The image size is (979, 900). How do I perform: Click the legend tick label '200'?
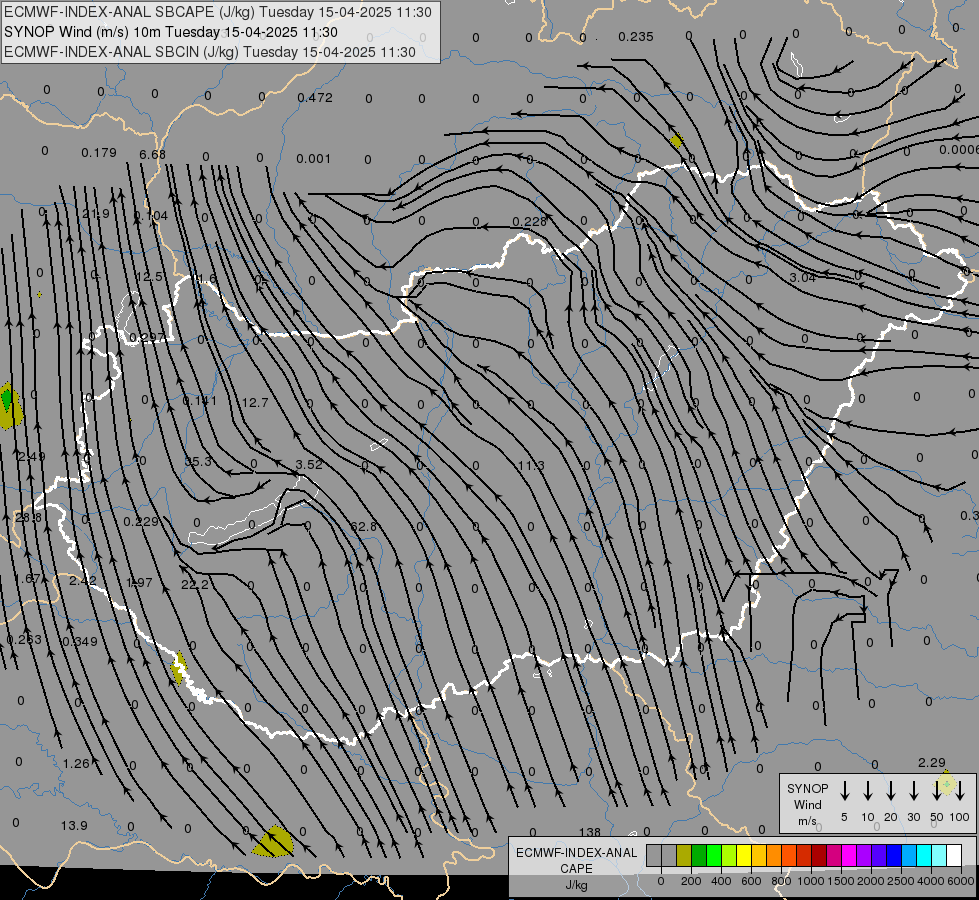[x=691, y=881]
